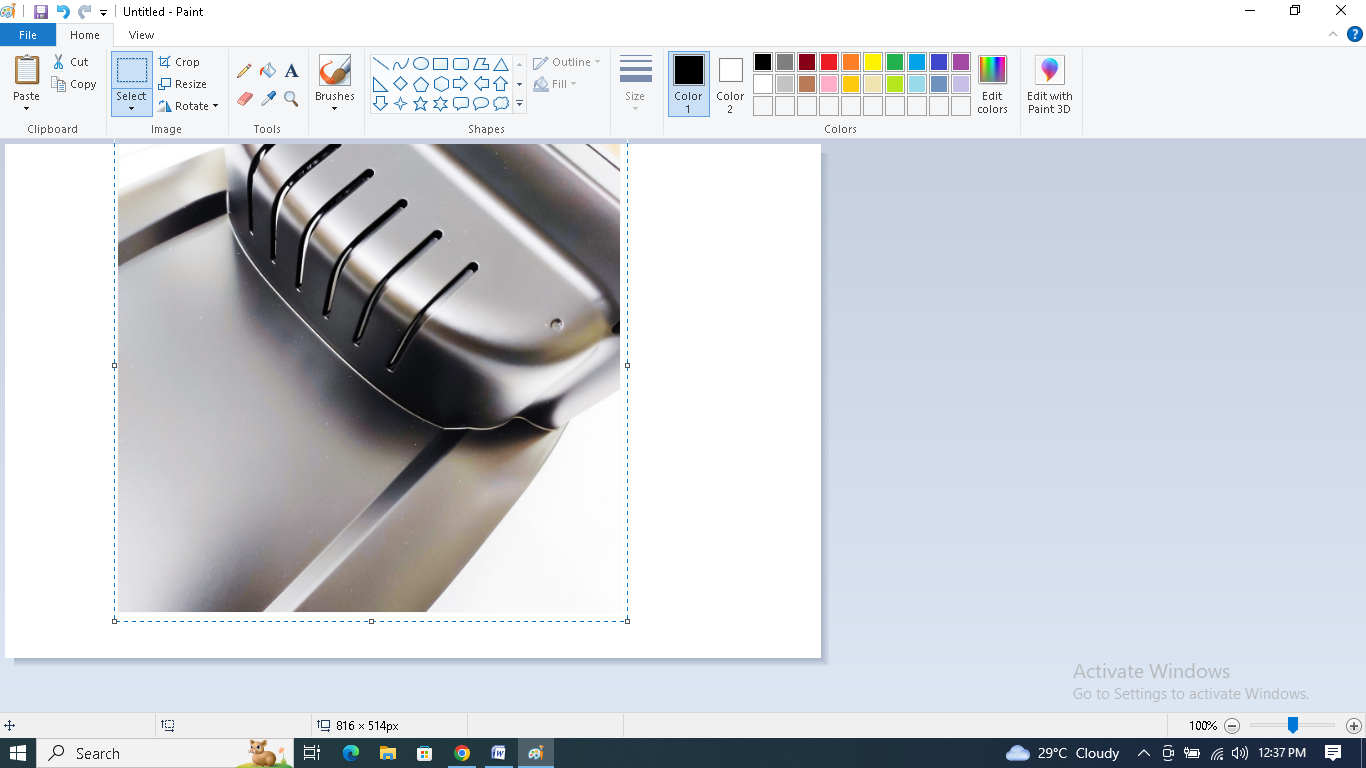The width and height of the screenshot is (1366, 768).
Task: Collapse the ribbon with chevron
Action: point(1332,34)
